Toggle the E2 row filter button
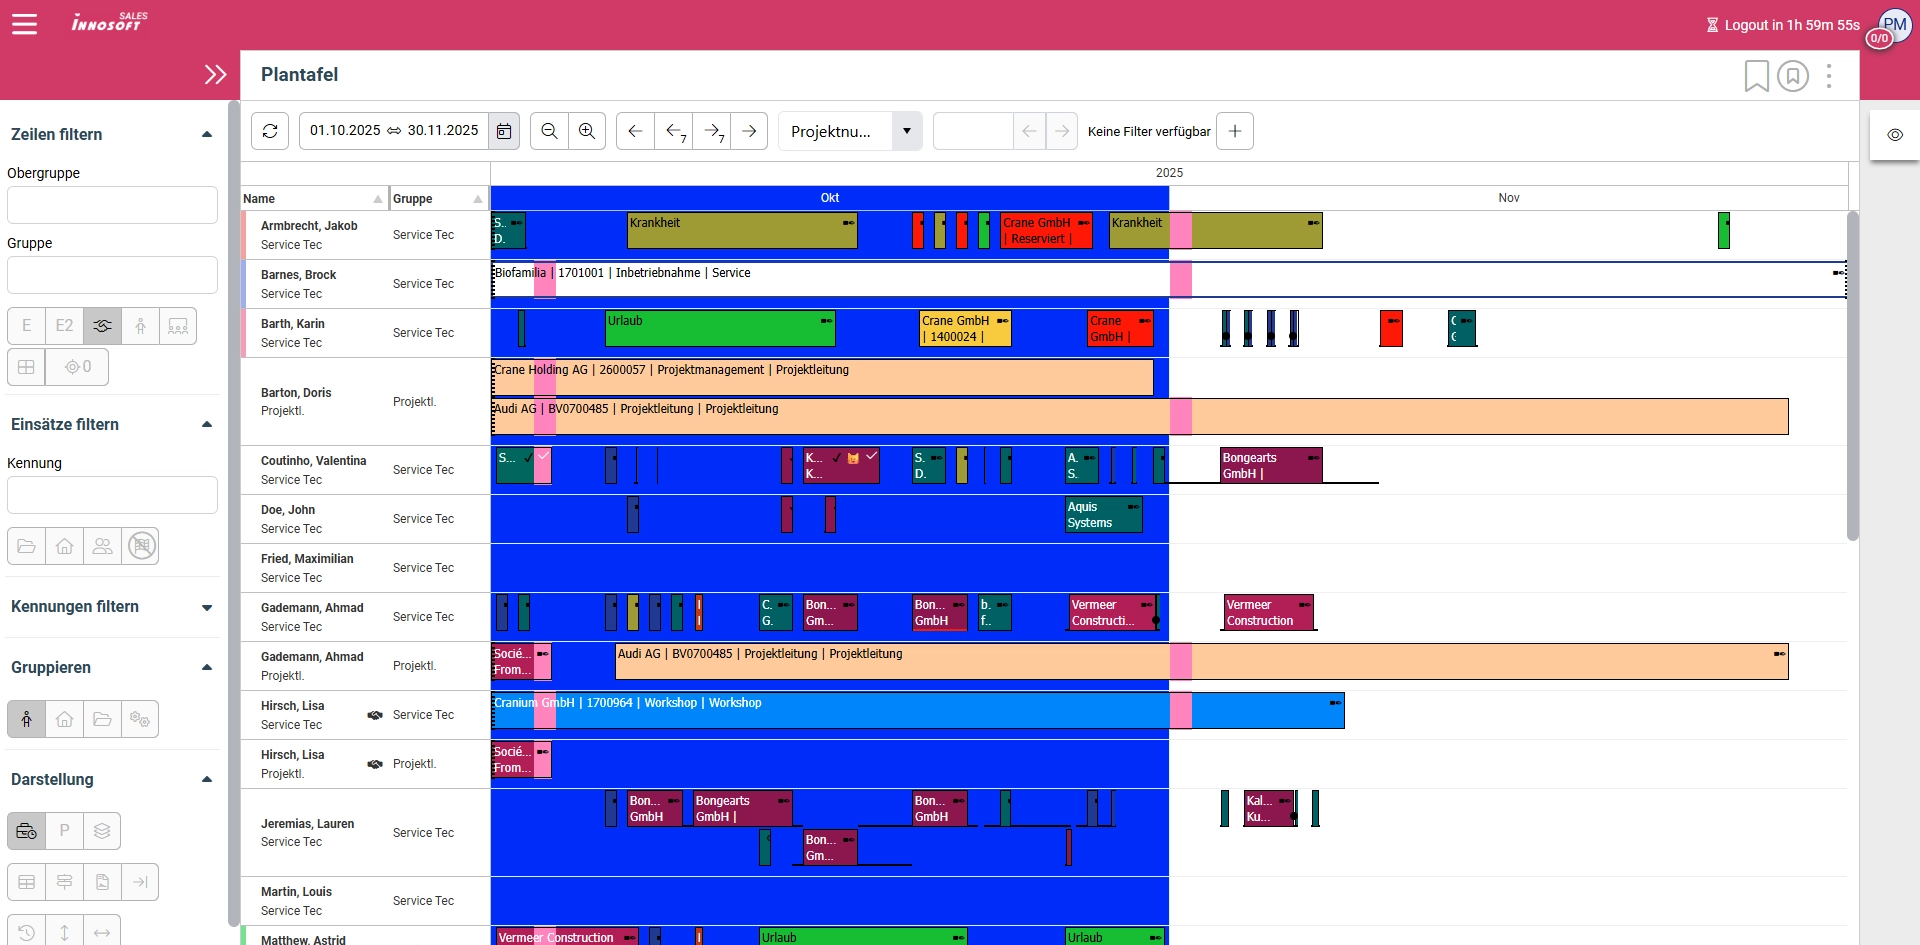 pos(65,326)
